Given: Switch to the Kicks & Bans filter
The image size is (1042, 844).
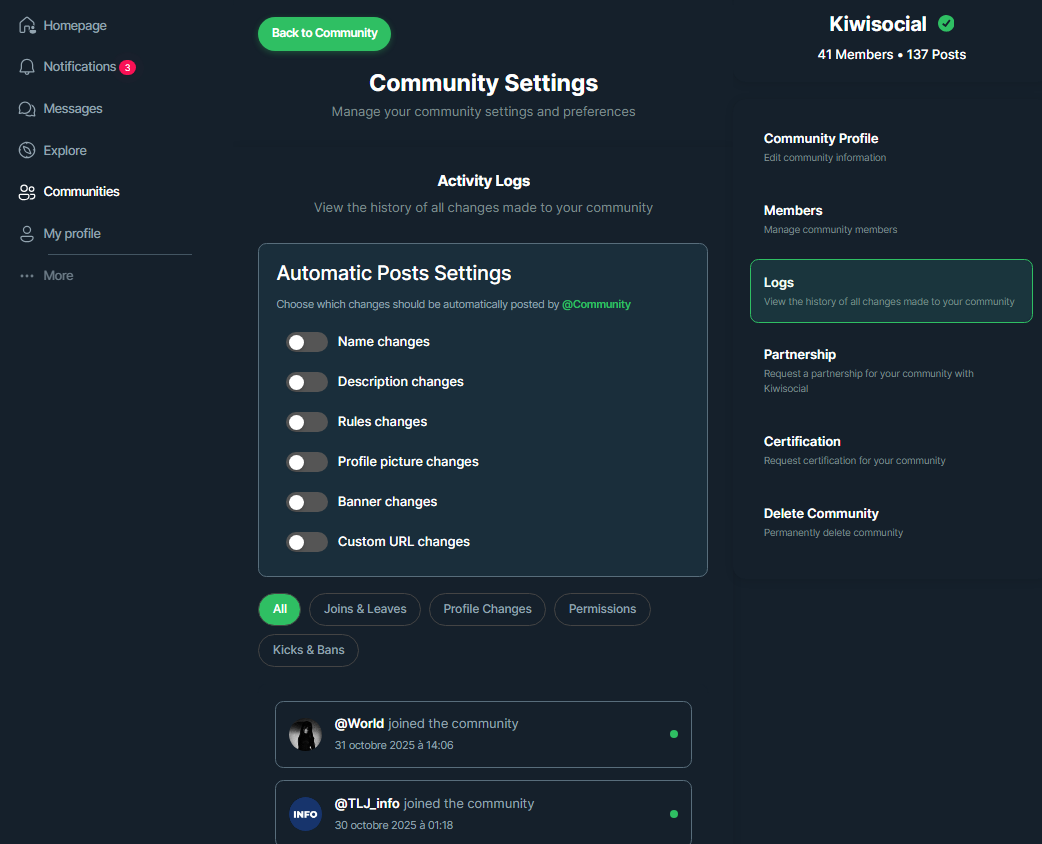Looking at the screenshot, I should coord(308,650).
